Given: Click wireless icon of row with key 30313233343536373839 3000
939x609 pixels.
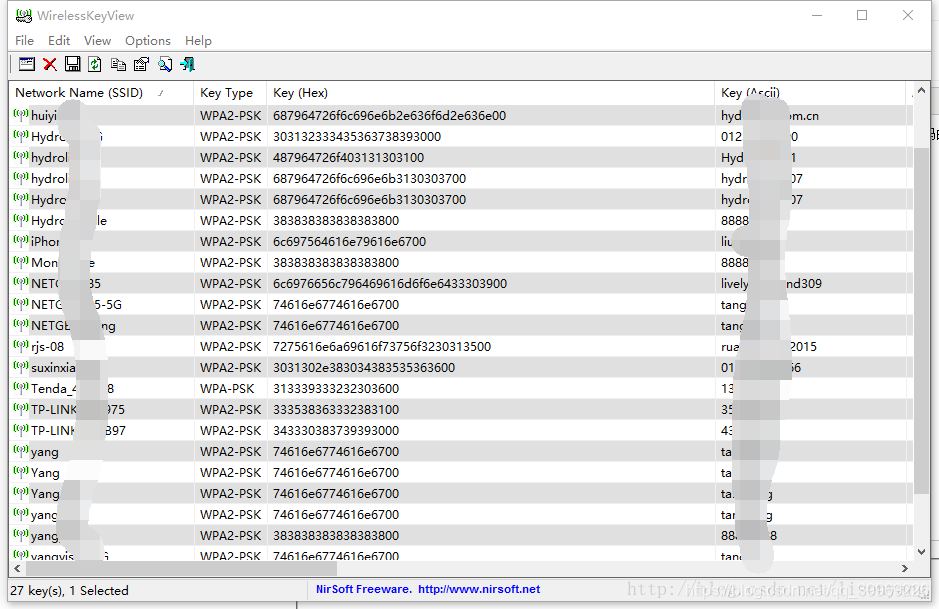Looking at the screenshot, I should click(21, 137).
